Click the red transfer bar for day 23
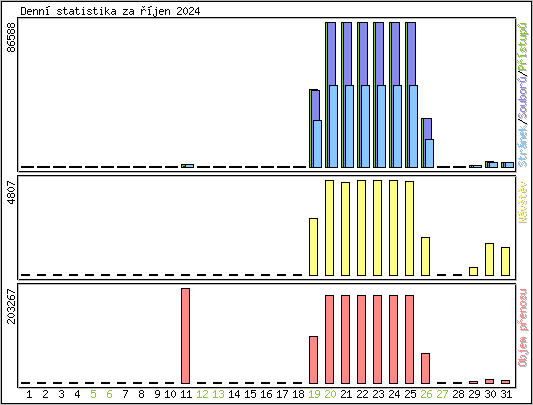 coord(377,339)
